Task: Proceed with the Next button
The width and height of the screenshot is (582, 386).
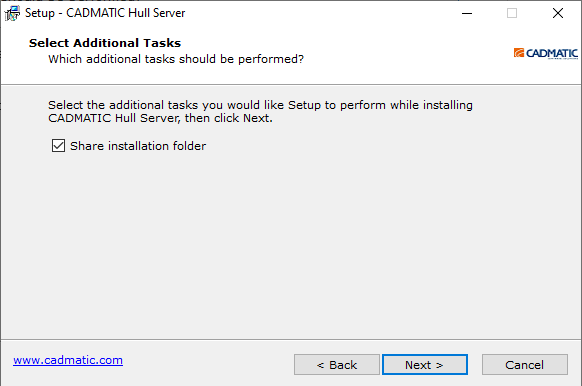Action: 425,365
